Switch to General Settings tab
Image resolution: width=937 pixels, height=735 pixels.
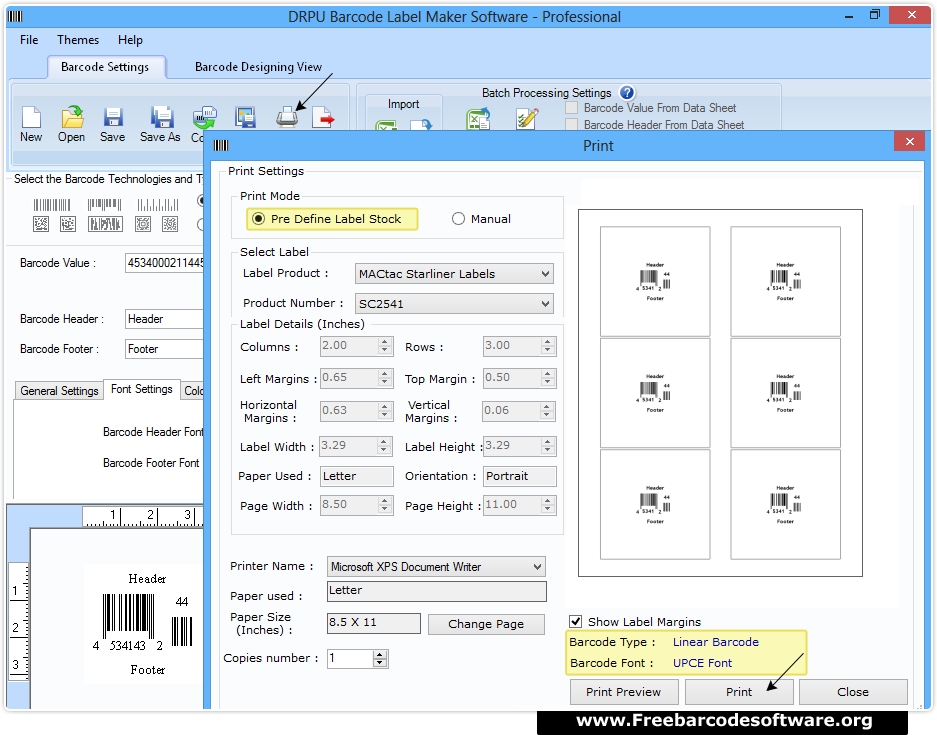pyautogui.click(x=59, y=391)
